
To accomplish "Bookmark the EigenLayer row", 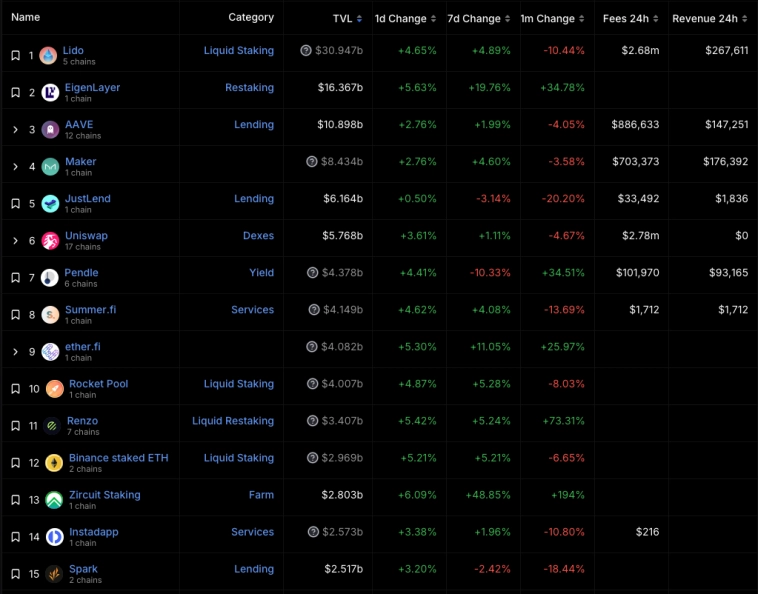I will click(15, 92).
